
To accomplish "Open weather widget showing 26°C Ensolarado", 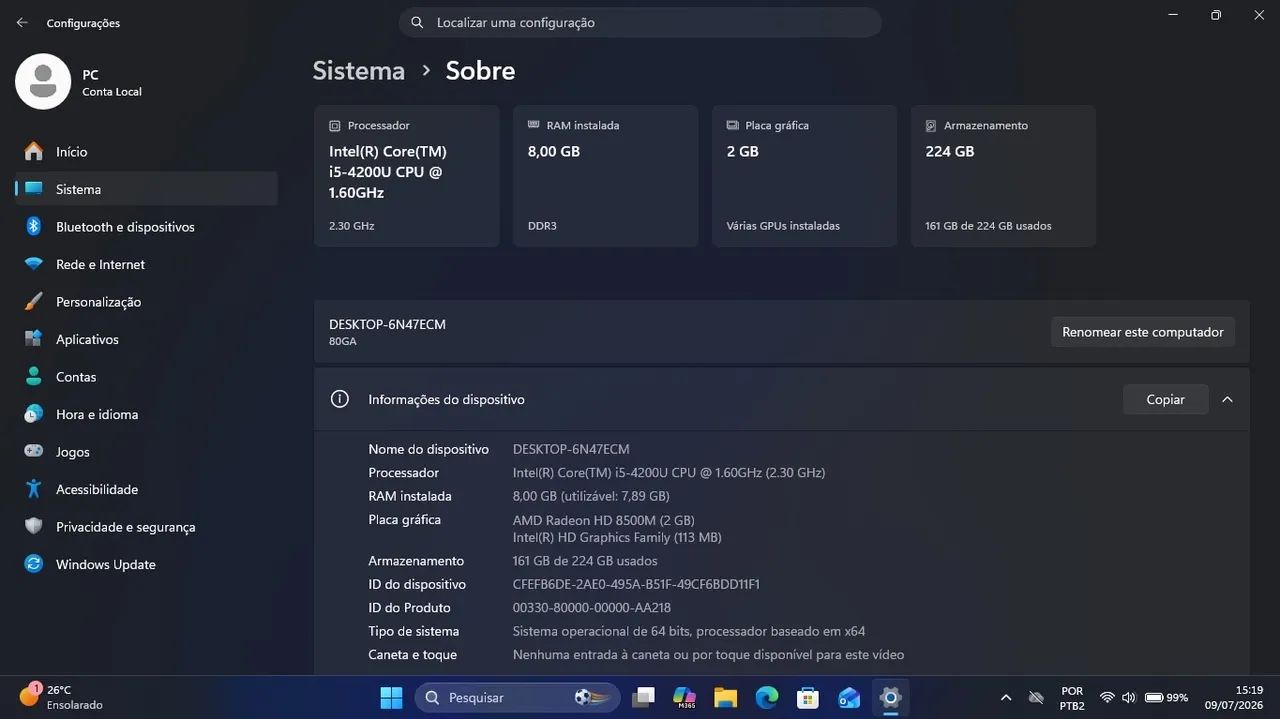I will pos(62,697).
